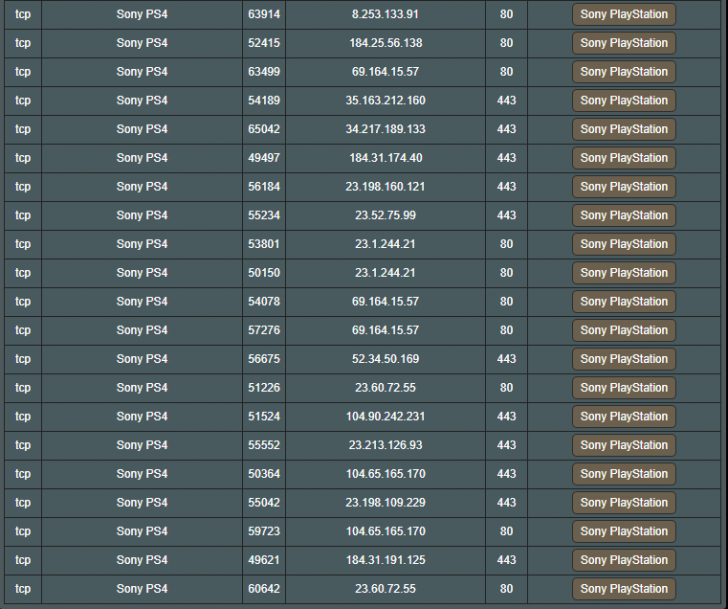This screenshot has height=609, width=728.
Task: Click Sony PlayStation button in port 63914 row
Action: point(624,14)
